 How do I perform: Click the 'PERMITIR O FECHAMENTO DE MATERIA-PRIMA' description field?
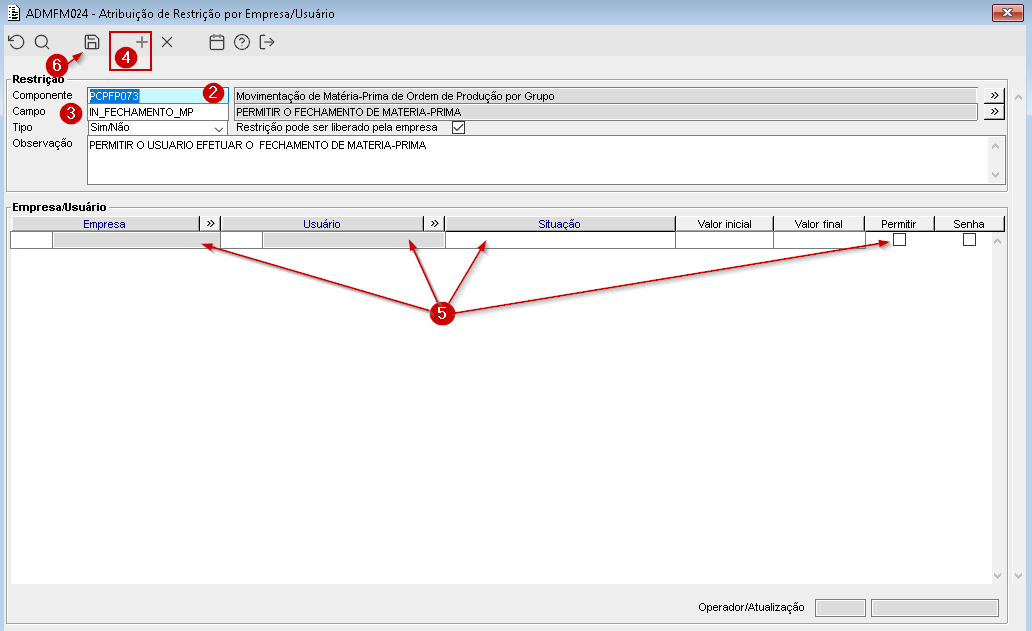pyautogui.click(x=606, y=112)
